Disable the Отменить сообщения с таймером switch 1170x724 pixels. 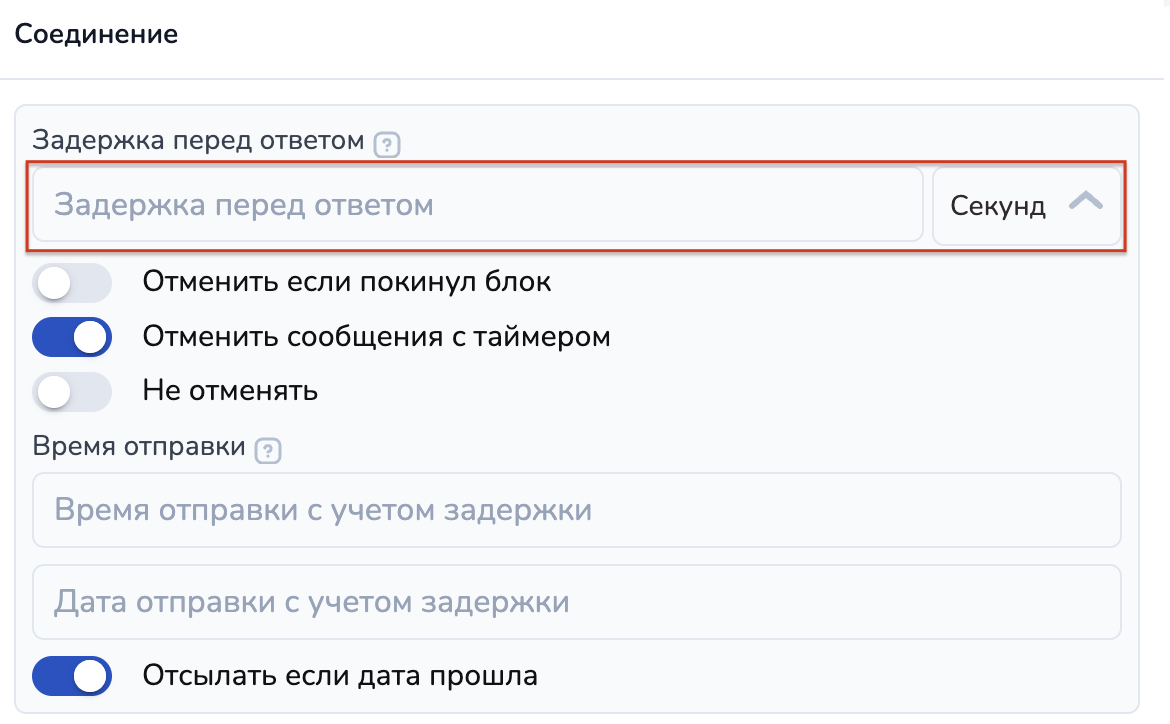[71, 337]
